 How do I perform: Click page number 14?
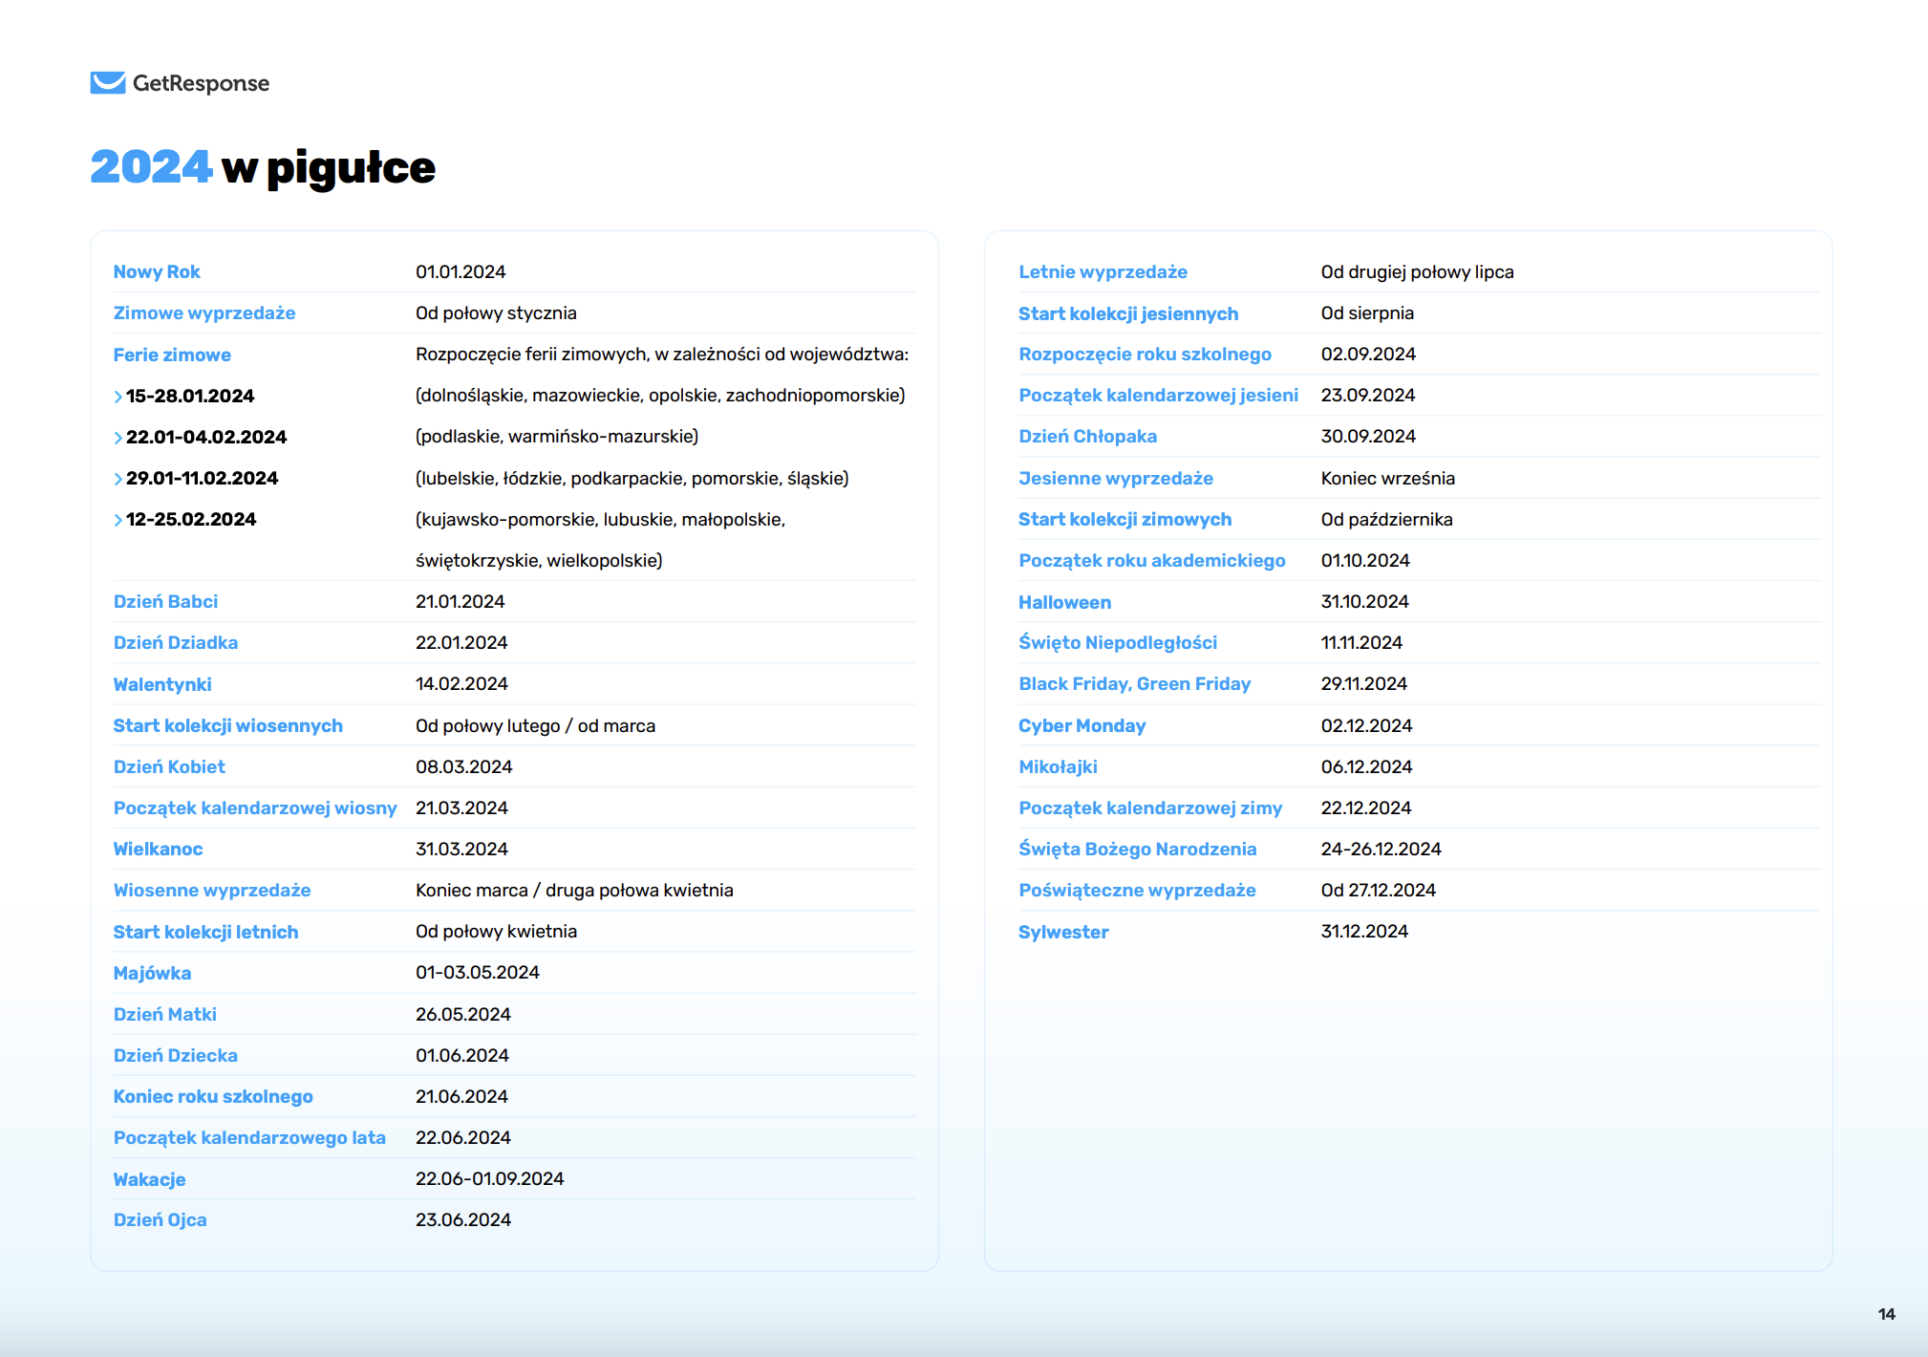(1886, 1314)
